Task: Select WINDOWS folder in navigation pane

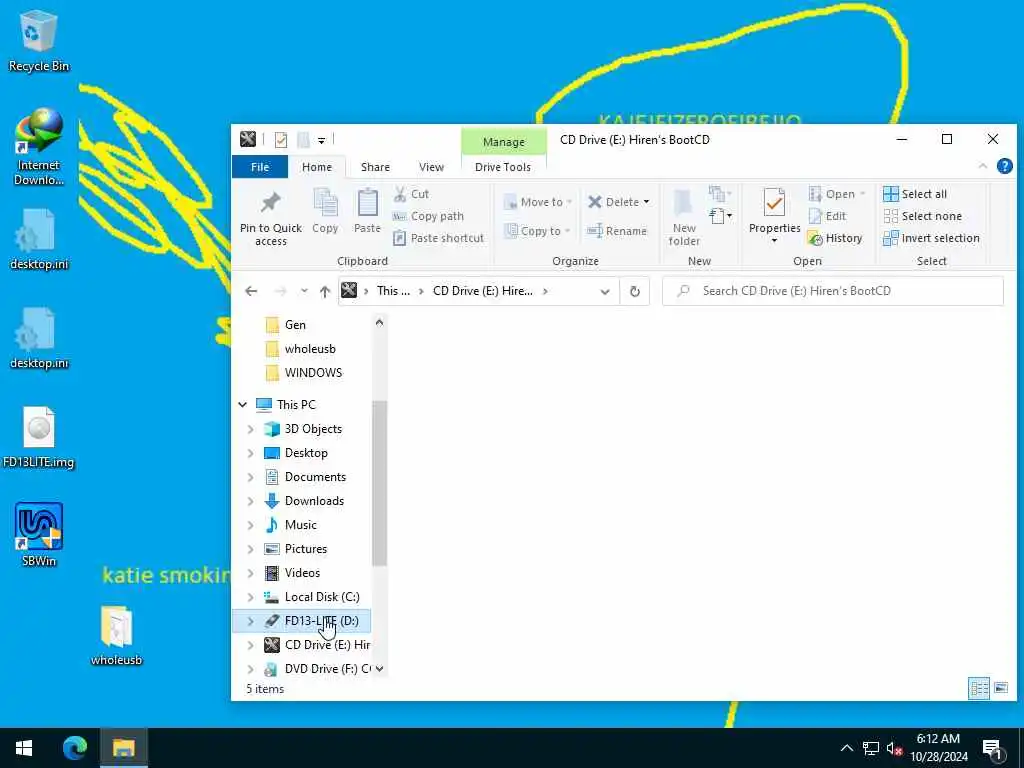Action: click(313, 373)
